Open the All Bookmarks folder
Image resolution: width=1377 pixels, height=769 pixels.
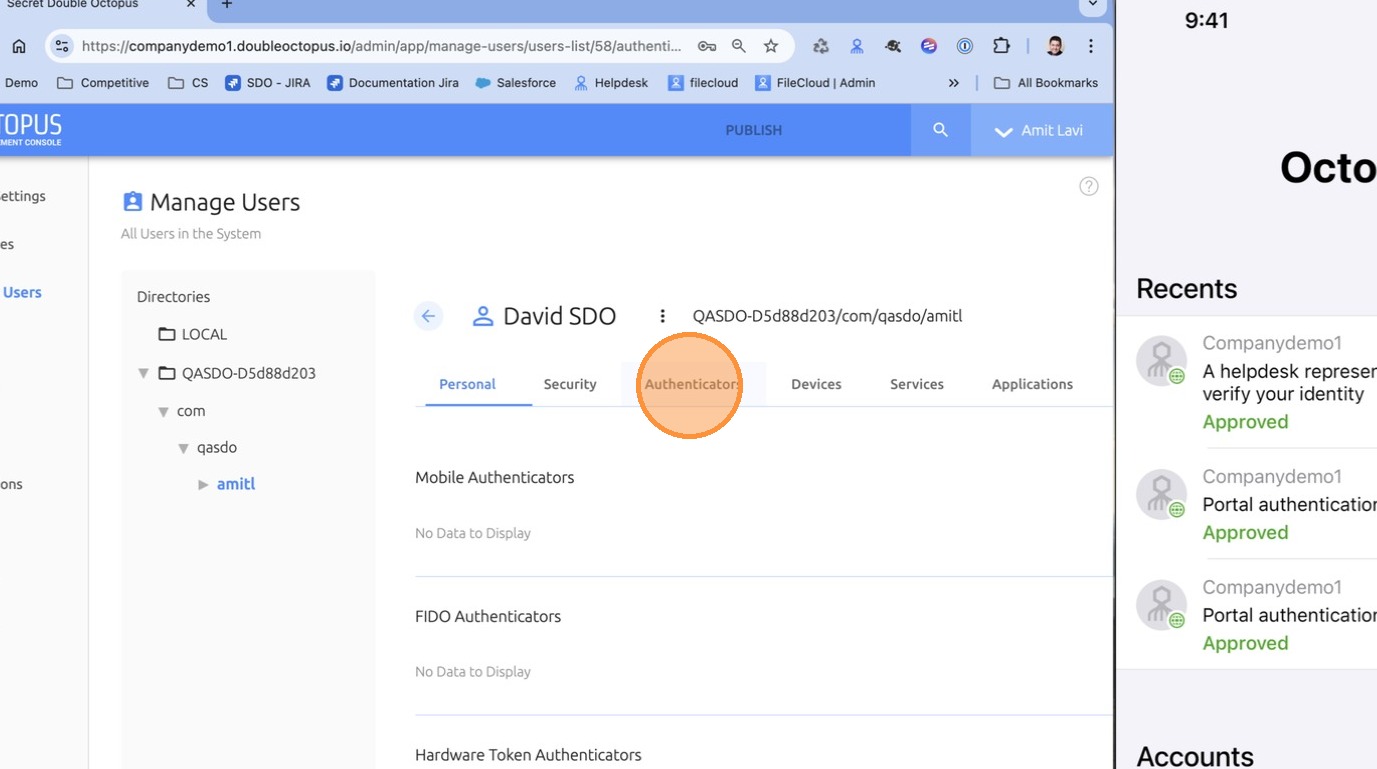1046,83
